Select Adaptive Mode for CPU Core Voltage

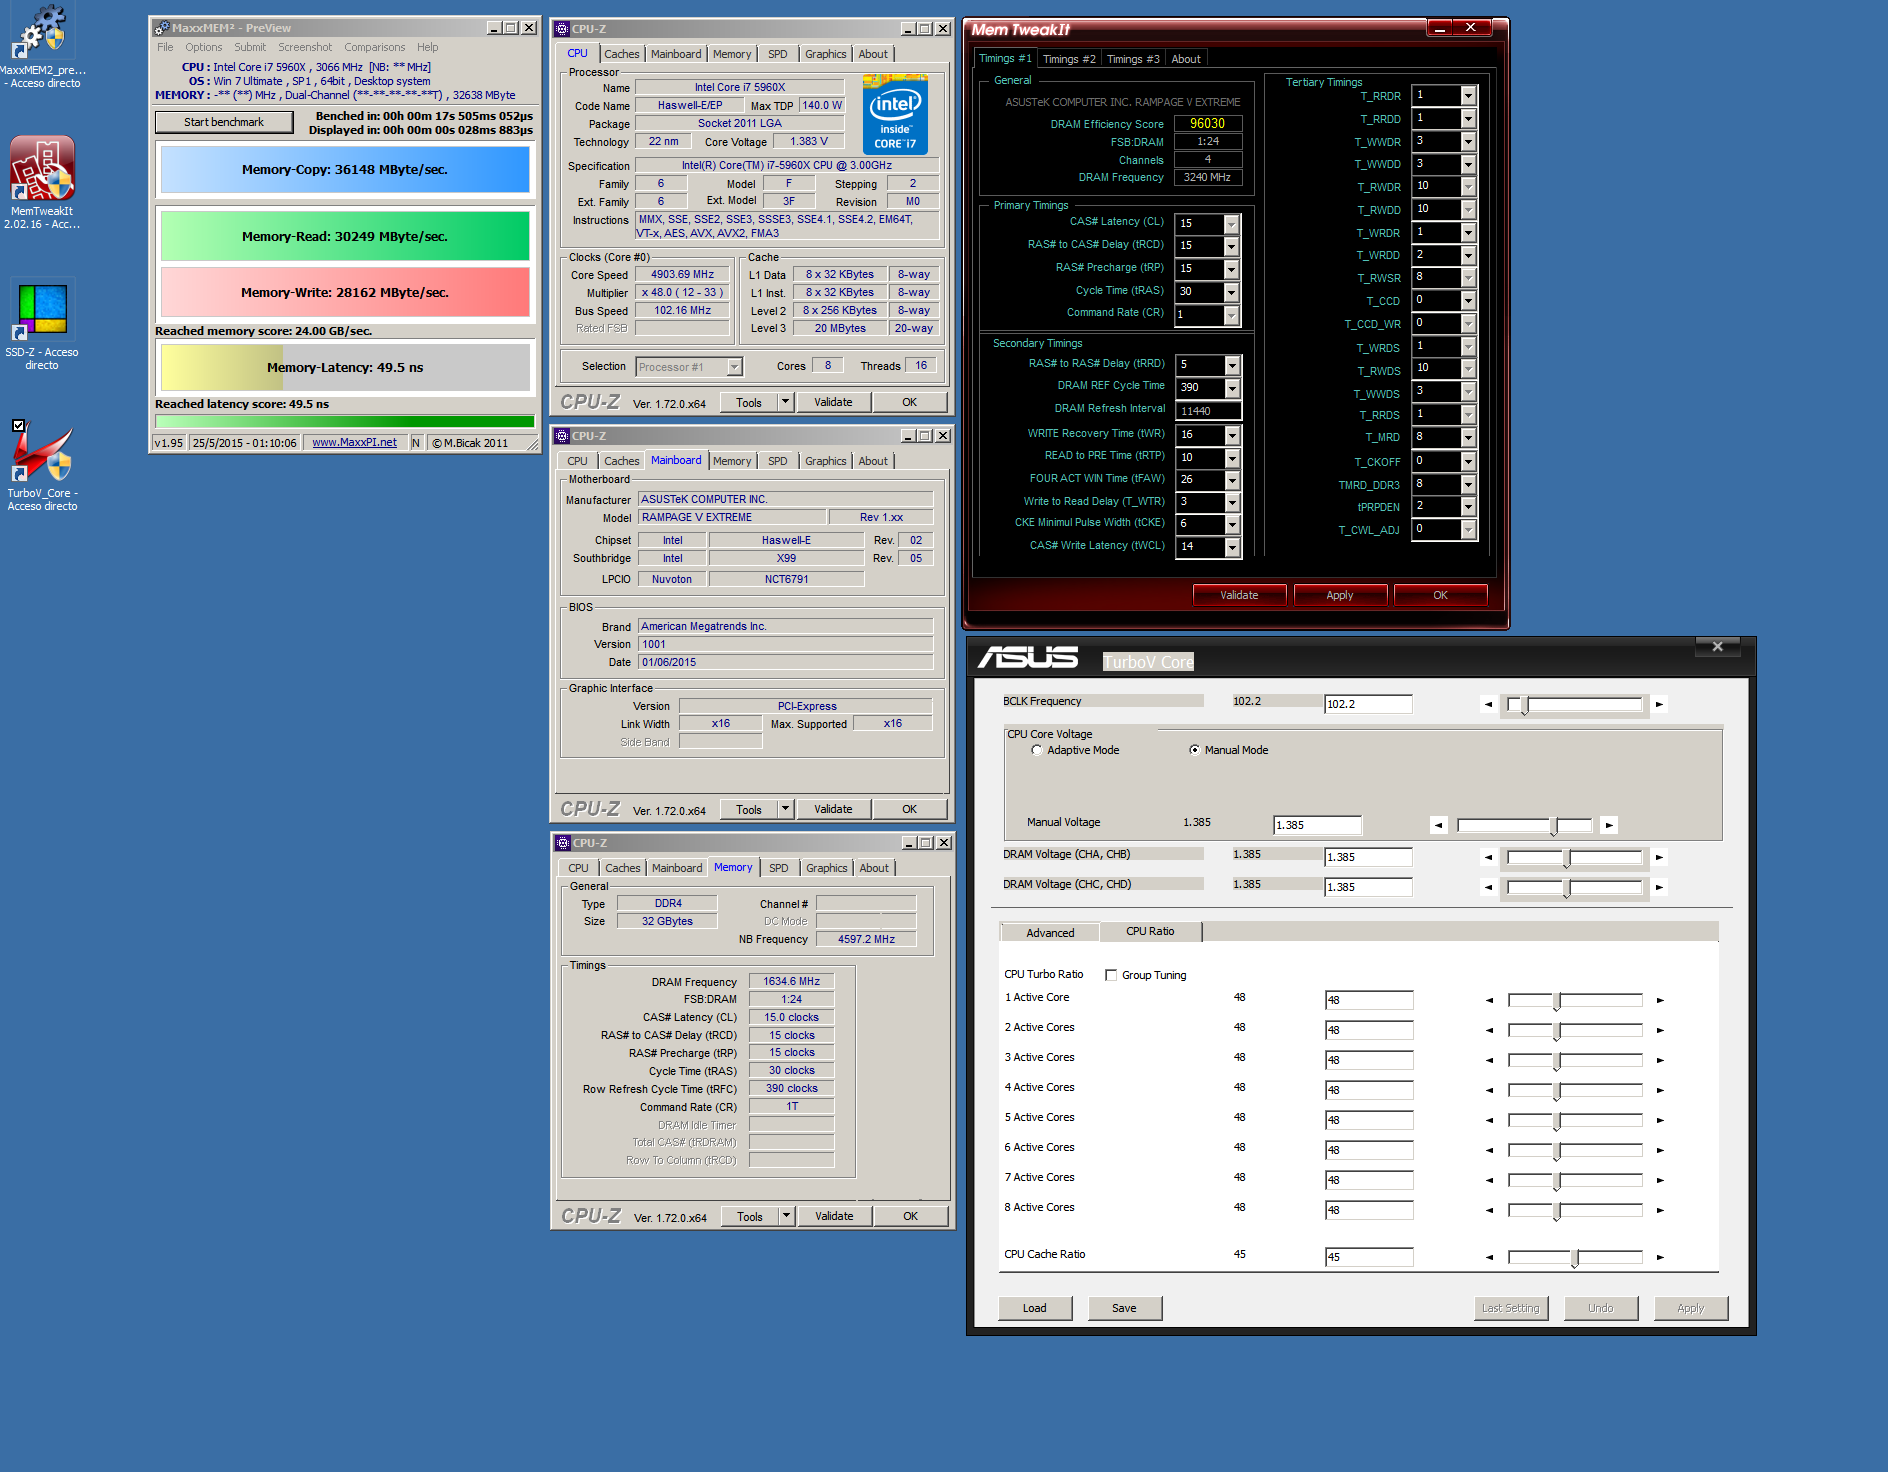1037,750
